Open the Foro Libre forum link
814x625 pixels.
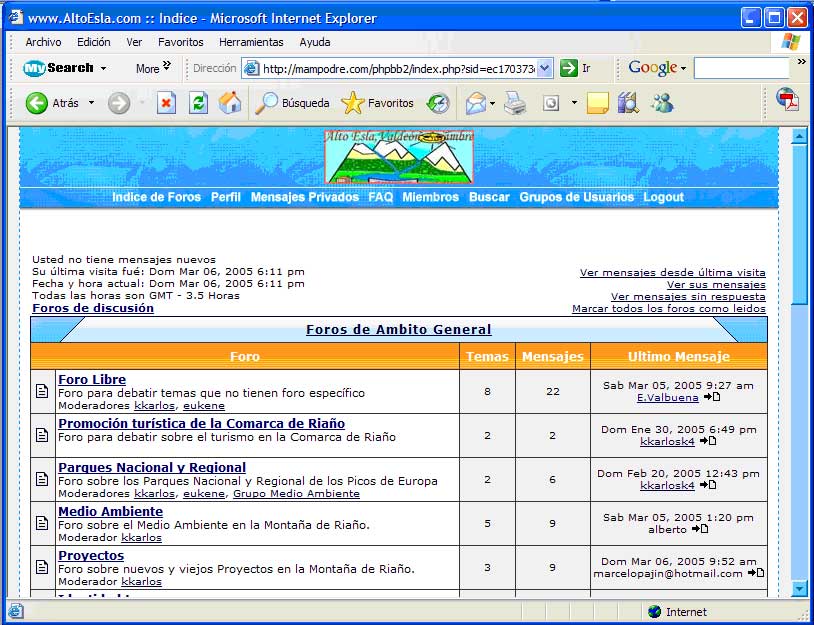pos(92,379)
